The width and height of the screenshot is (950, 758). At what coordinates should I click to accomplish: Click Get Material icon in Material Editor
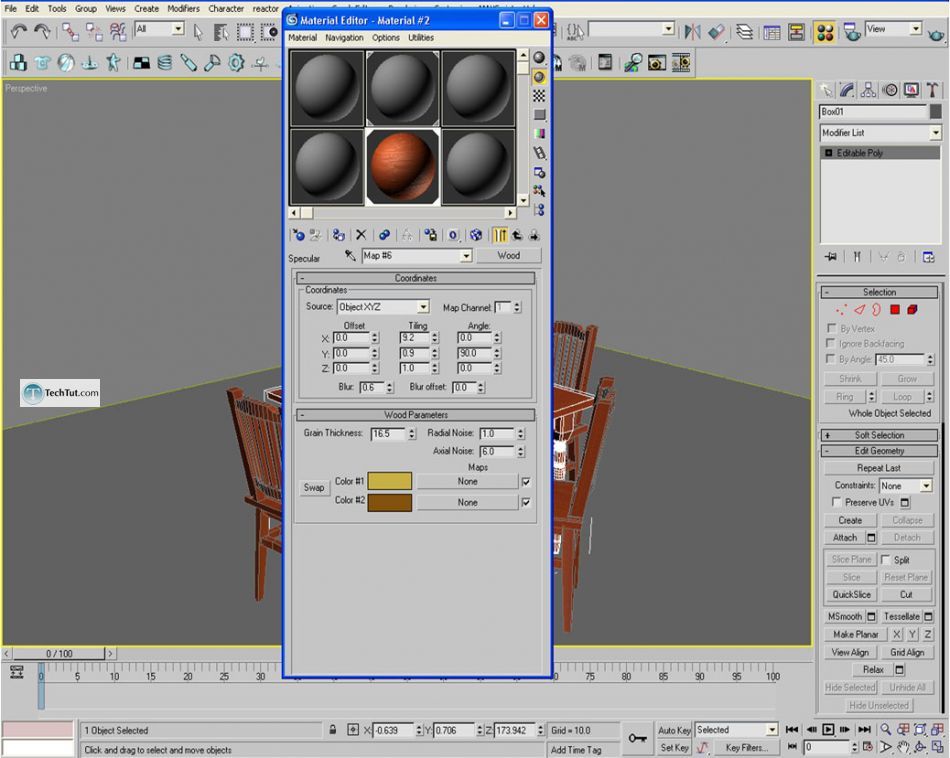pyautogui.click(x=298, y=235)
